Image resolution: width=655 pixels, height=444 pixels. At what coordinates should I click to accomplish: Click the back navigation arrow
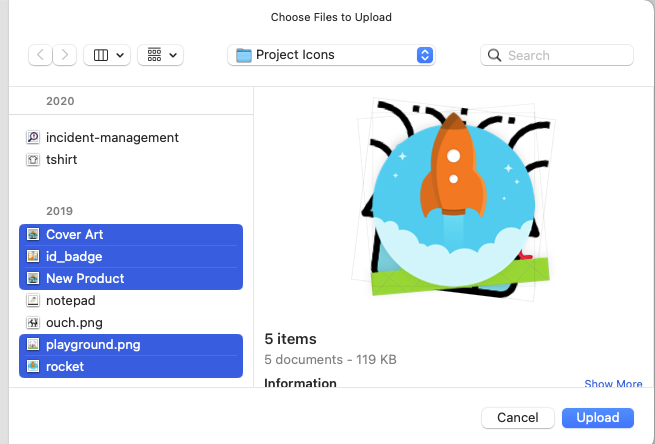click(41, 55)
